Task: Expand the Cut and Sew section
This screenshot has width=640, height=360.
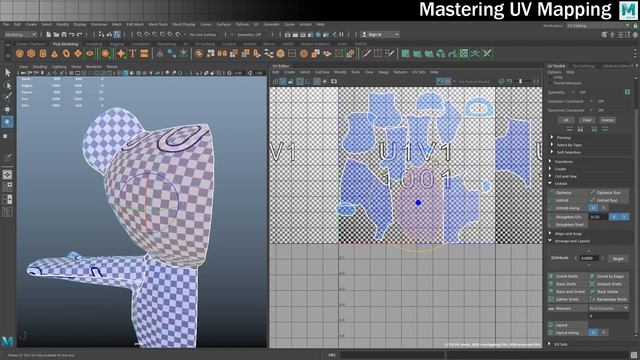Action: pyautogui.click(x=550, y=176)
